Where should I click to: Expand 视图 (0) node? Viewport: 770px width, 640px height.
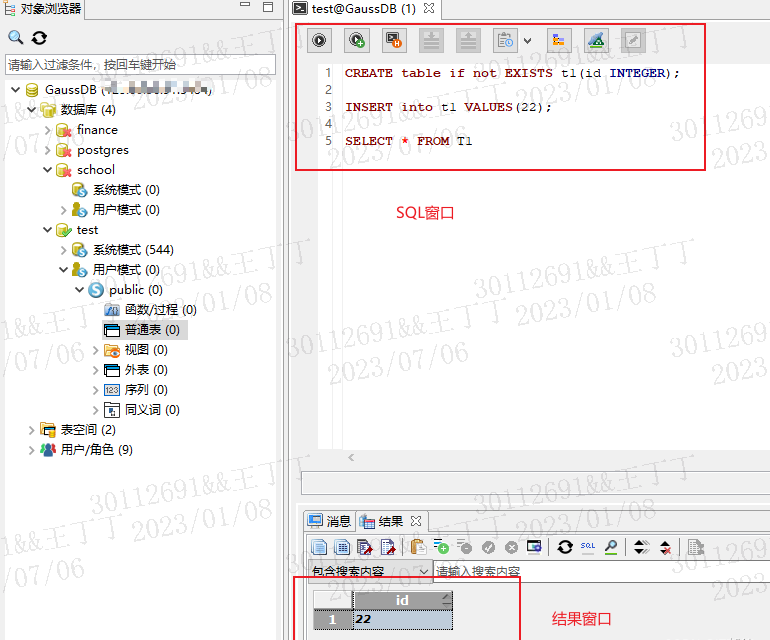point(96,350)
